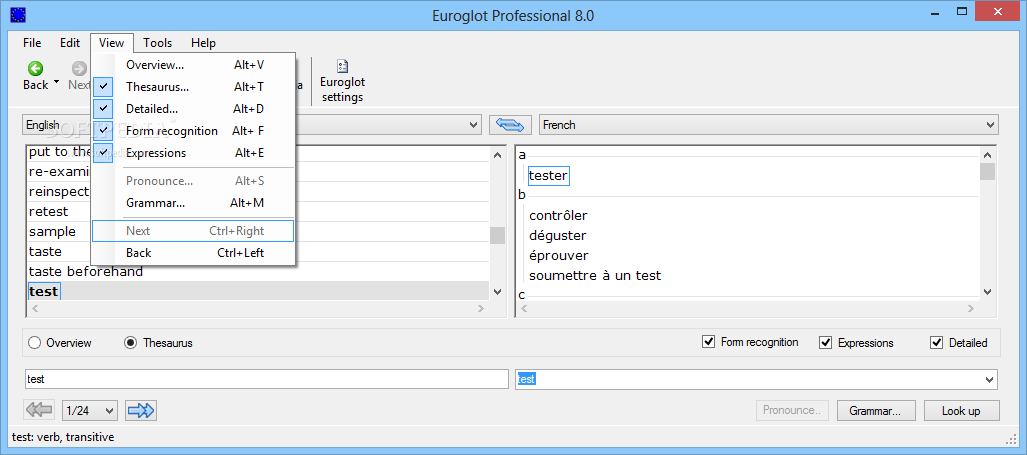Click the translation 'contrôler'

(x=558, y=215)
